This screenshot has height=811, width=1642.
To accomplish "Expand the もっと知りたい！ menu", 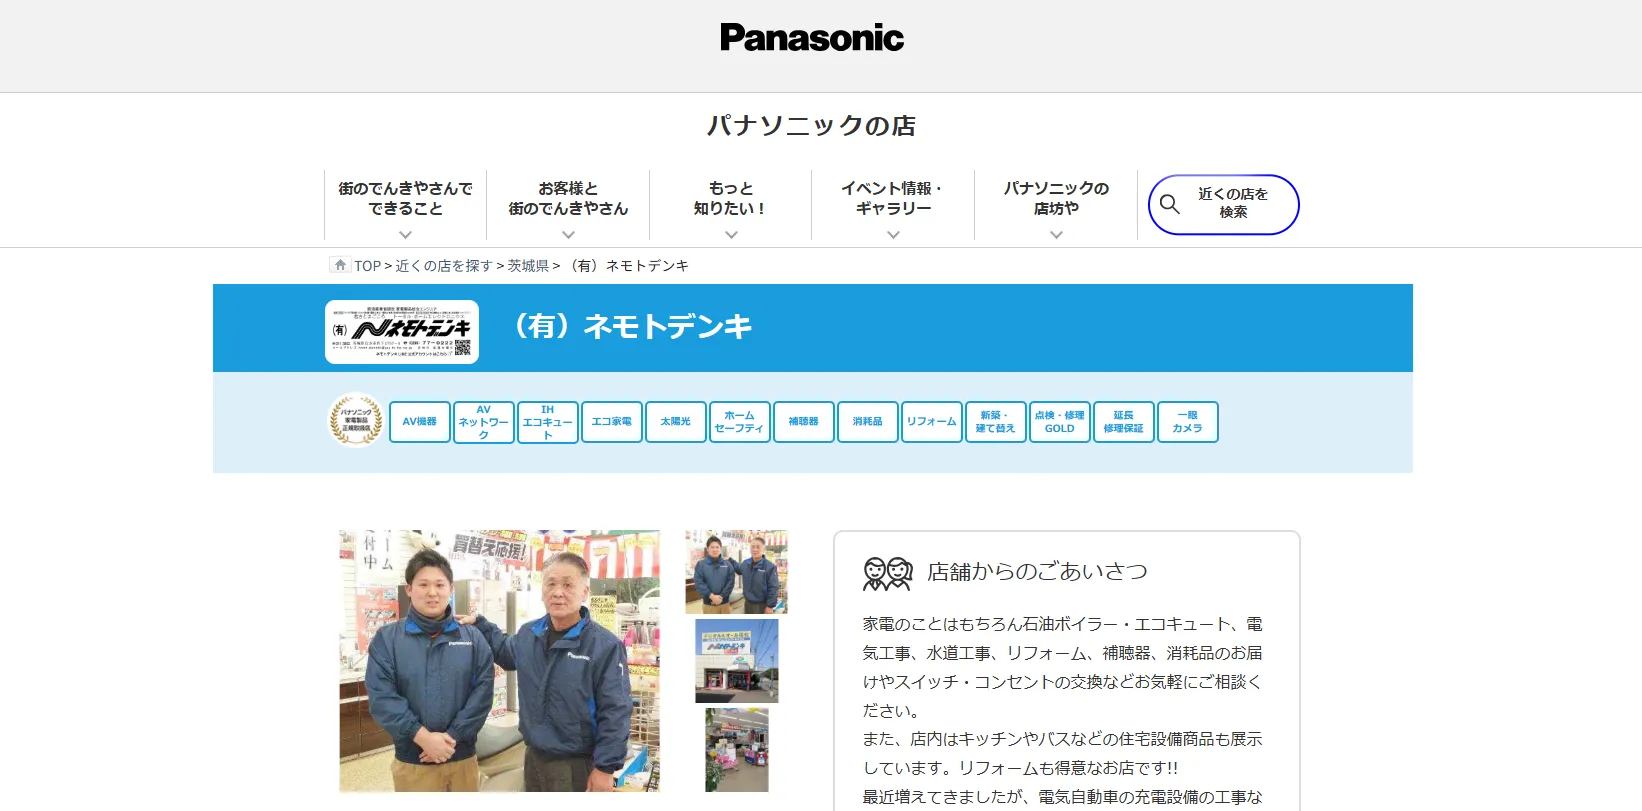I will coord(730,205).
